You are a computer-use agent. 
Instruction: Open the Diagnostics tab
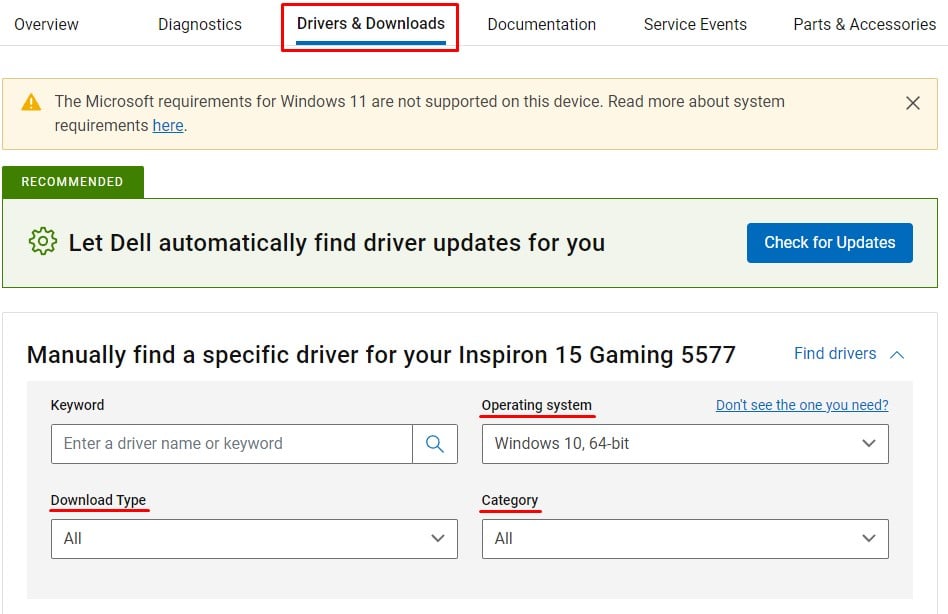(x=200, y=24)
